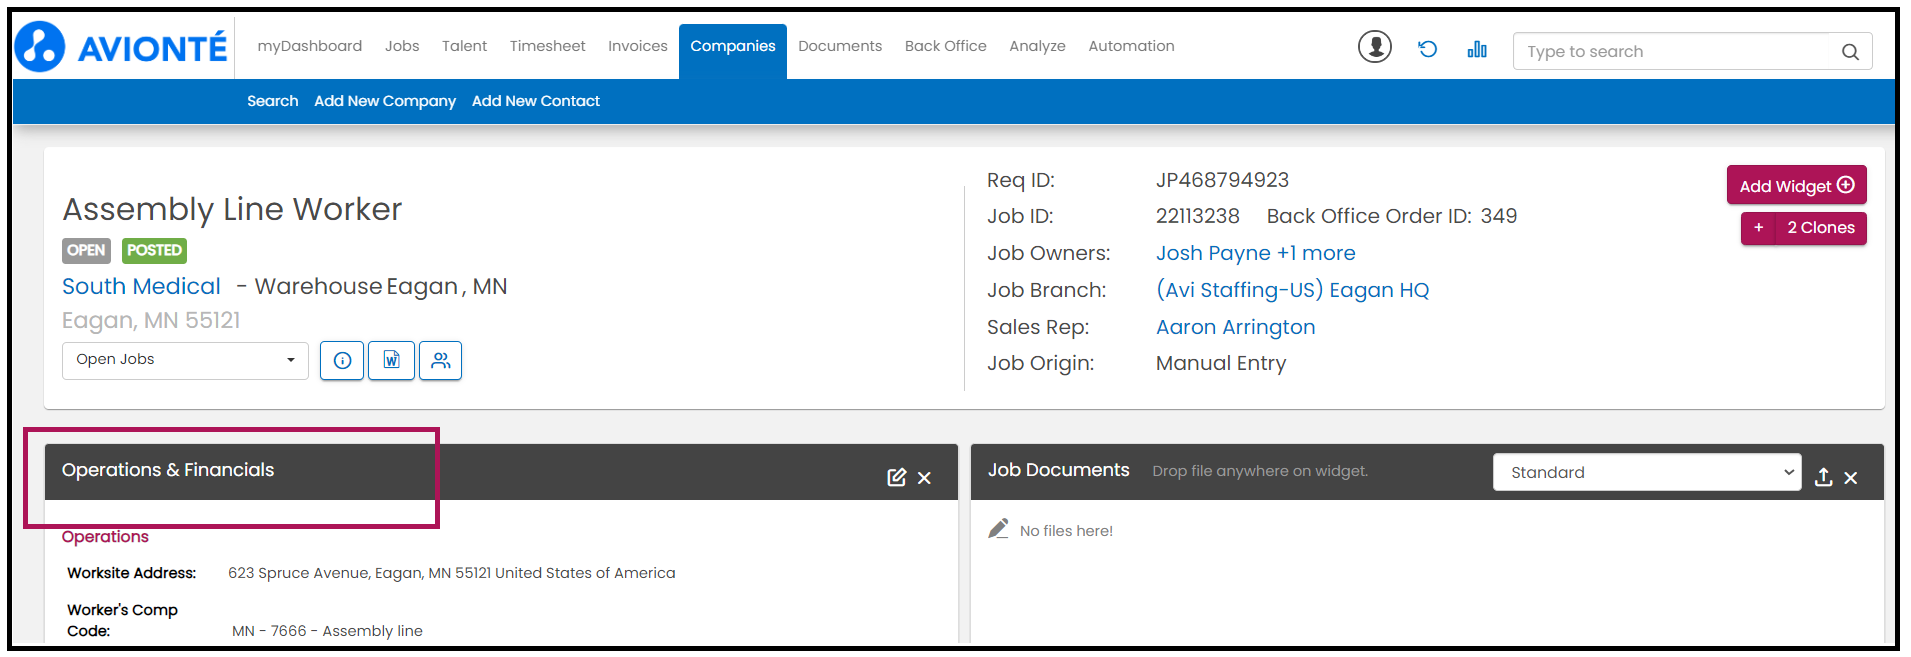Click the comp code MN - 7666 text

[x=327, y=631]
